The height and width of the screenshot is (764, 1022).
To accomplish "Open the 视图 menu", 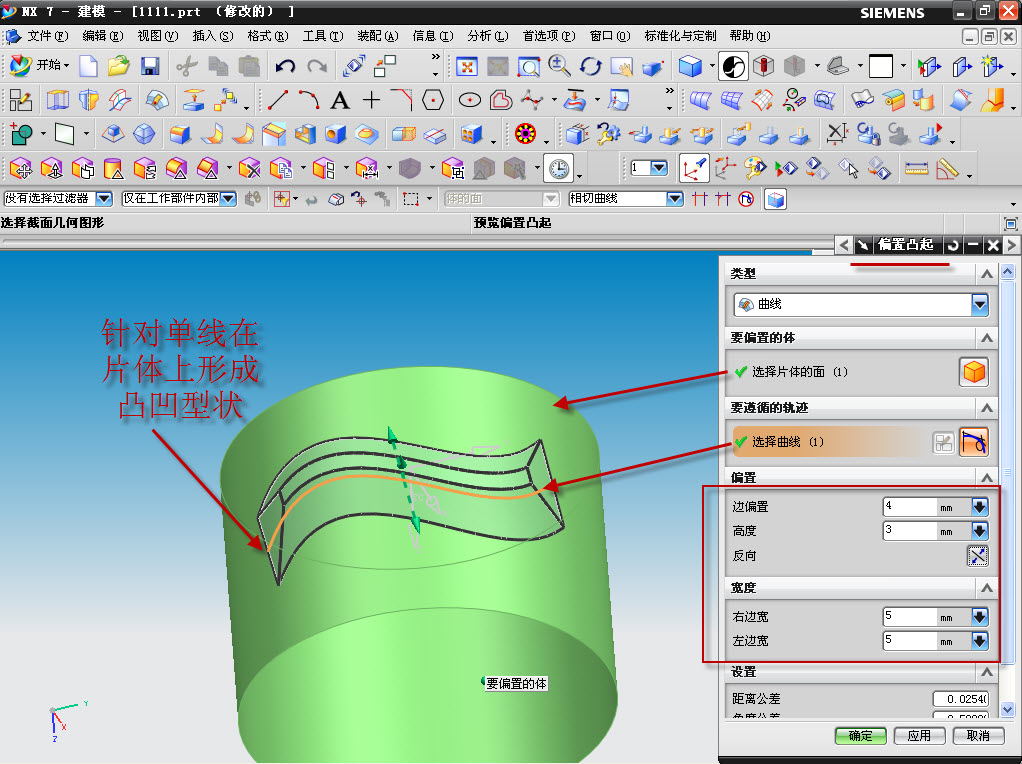I will tap(157, 36).
